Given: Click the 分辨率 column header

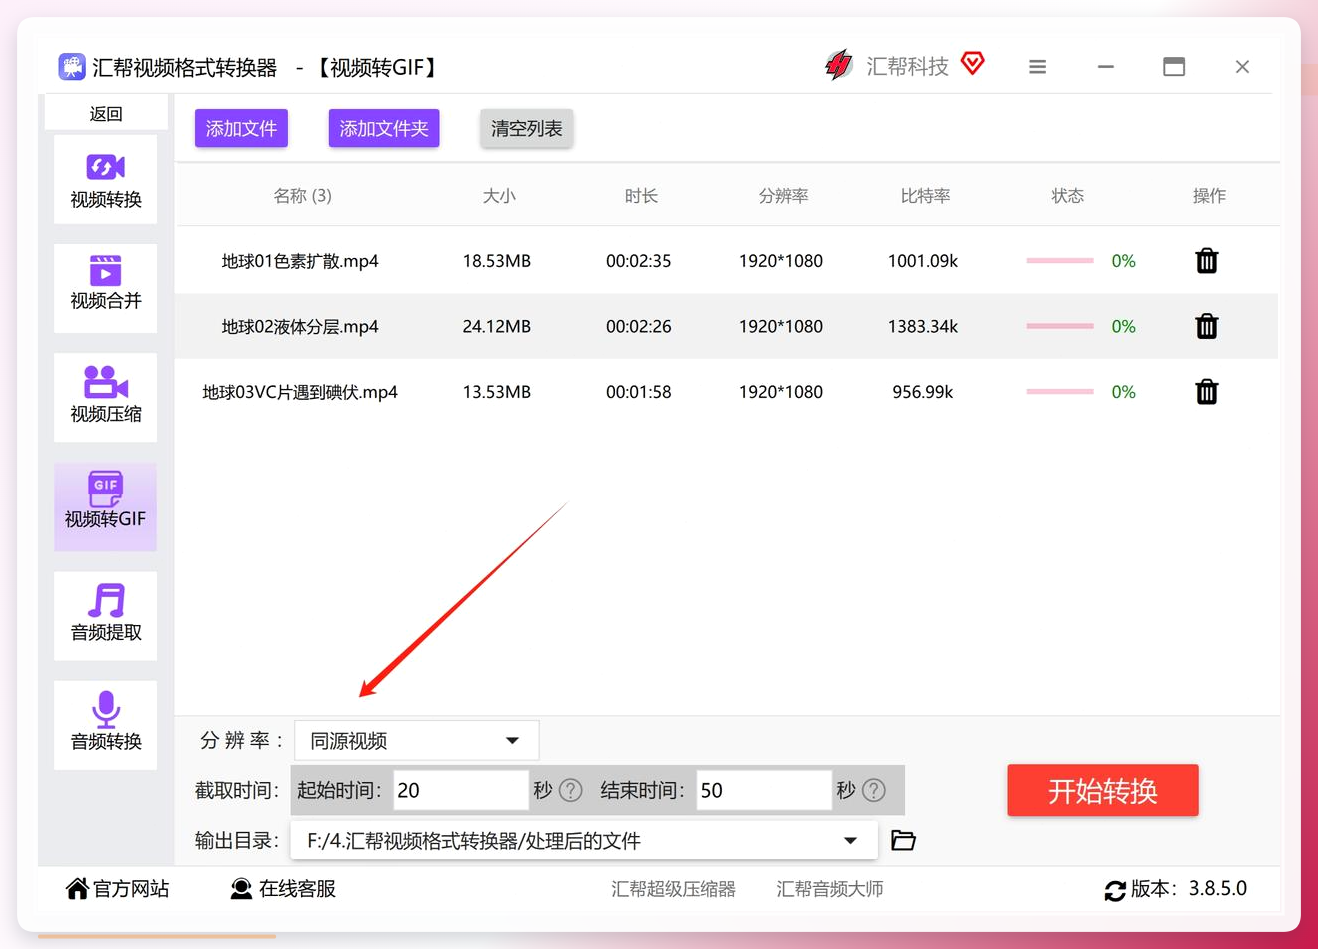Looking at the screenshot, I should click(x=783, y=196).
